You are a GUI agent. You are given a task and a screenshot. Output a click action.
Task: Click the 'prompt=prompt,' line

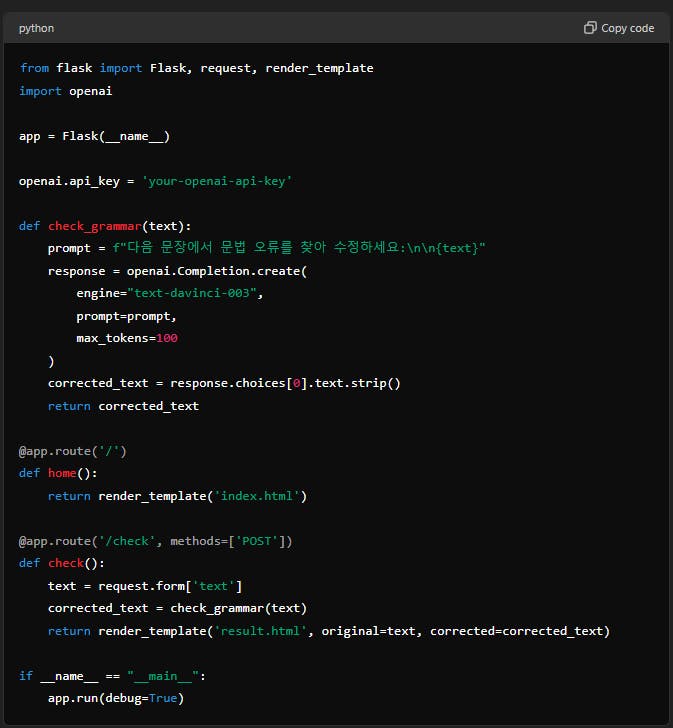126,316
